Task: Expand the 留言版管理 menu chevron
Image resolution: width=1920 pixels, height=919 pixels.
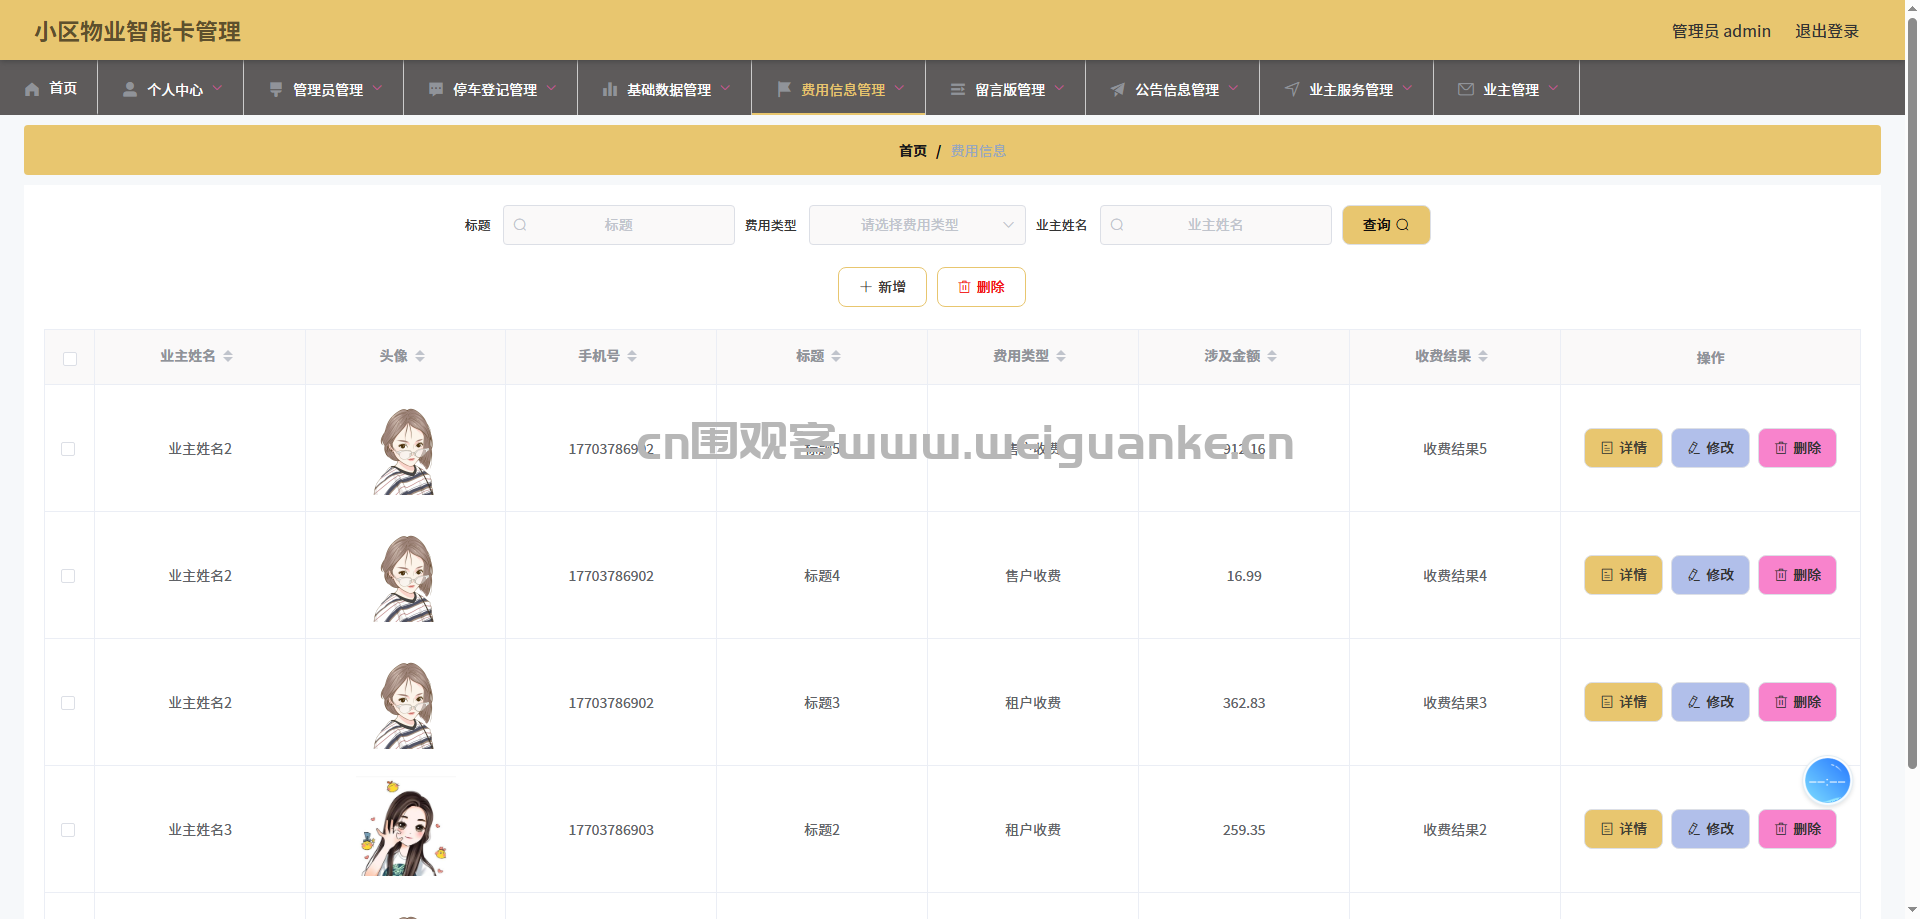Action: [x=1060, y=89]
